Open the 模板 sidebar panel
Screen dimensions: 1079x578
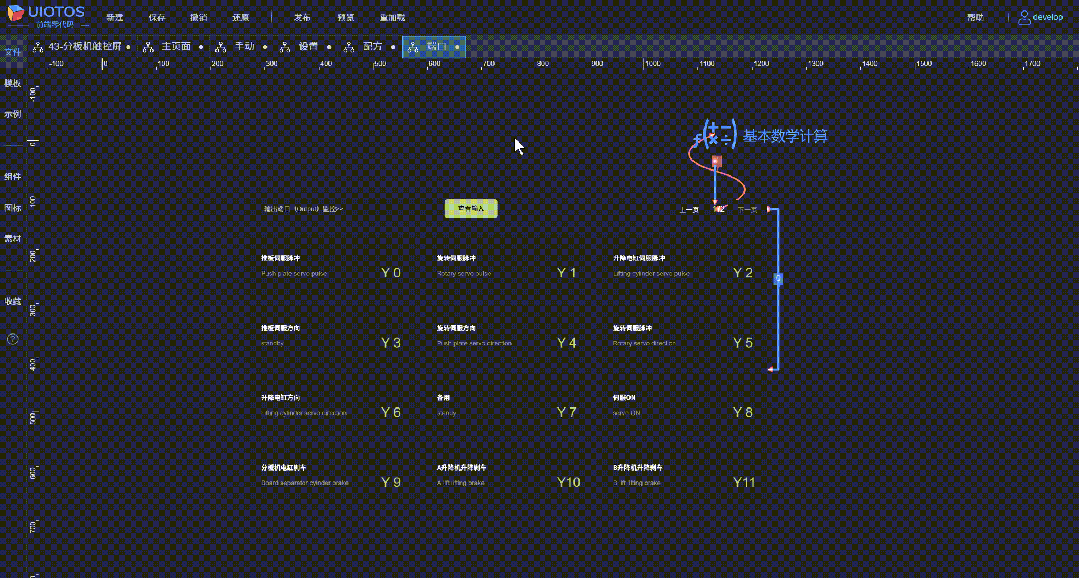[12, 83]
